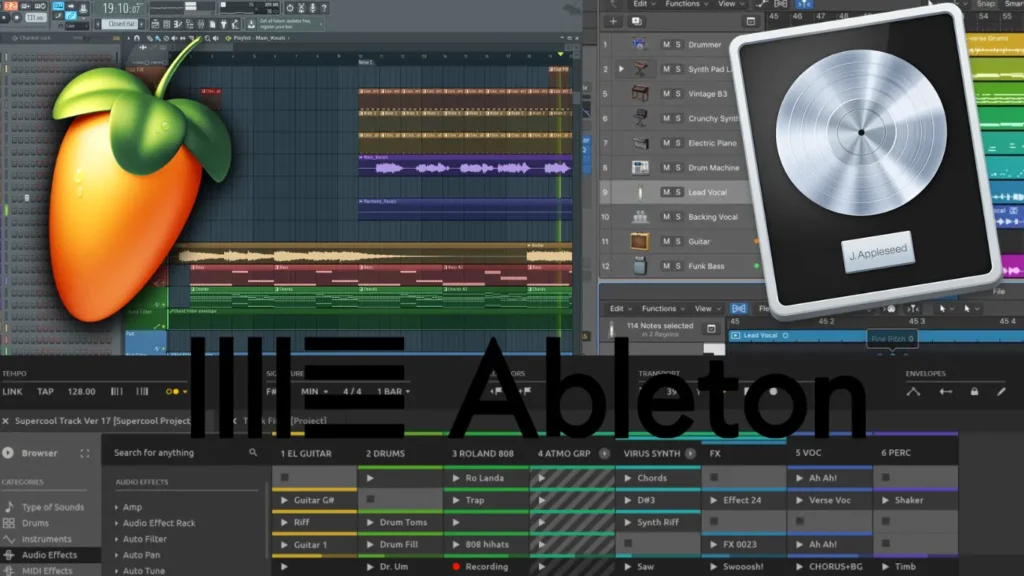Click the pencil icon under Envelopes
This screenshot has height=576, width=1024.
point(1001,391)
